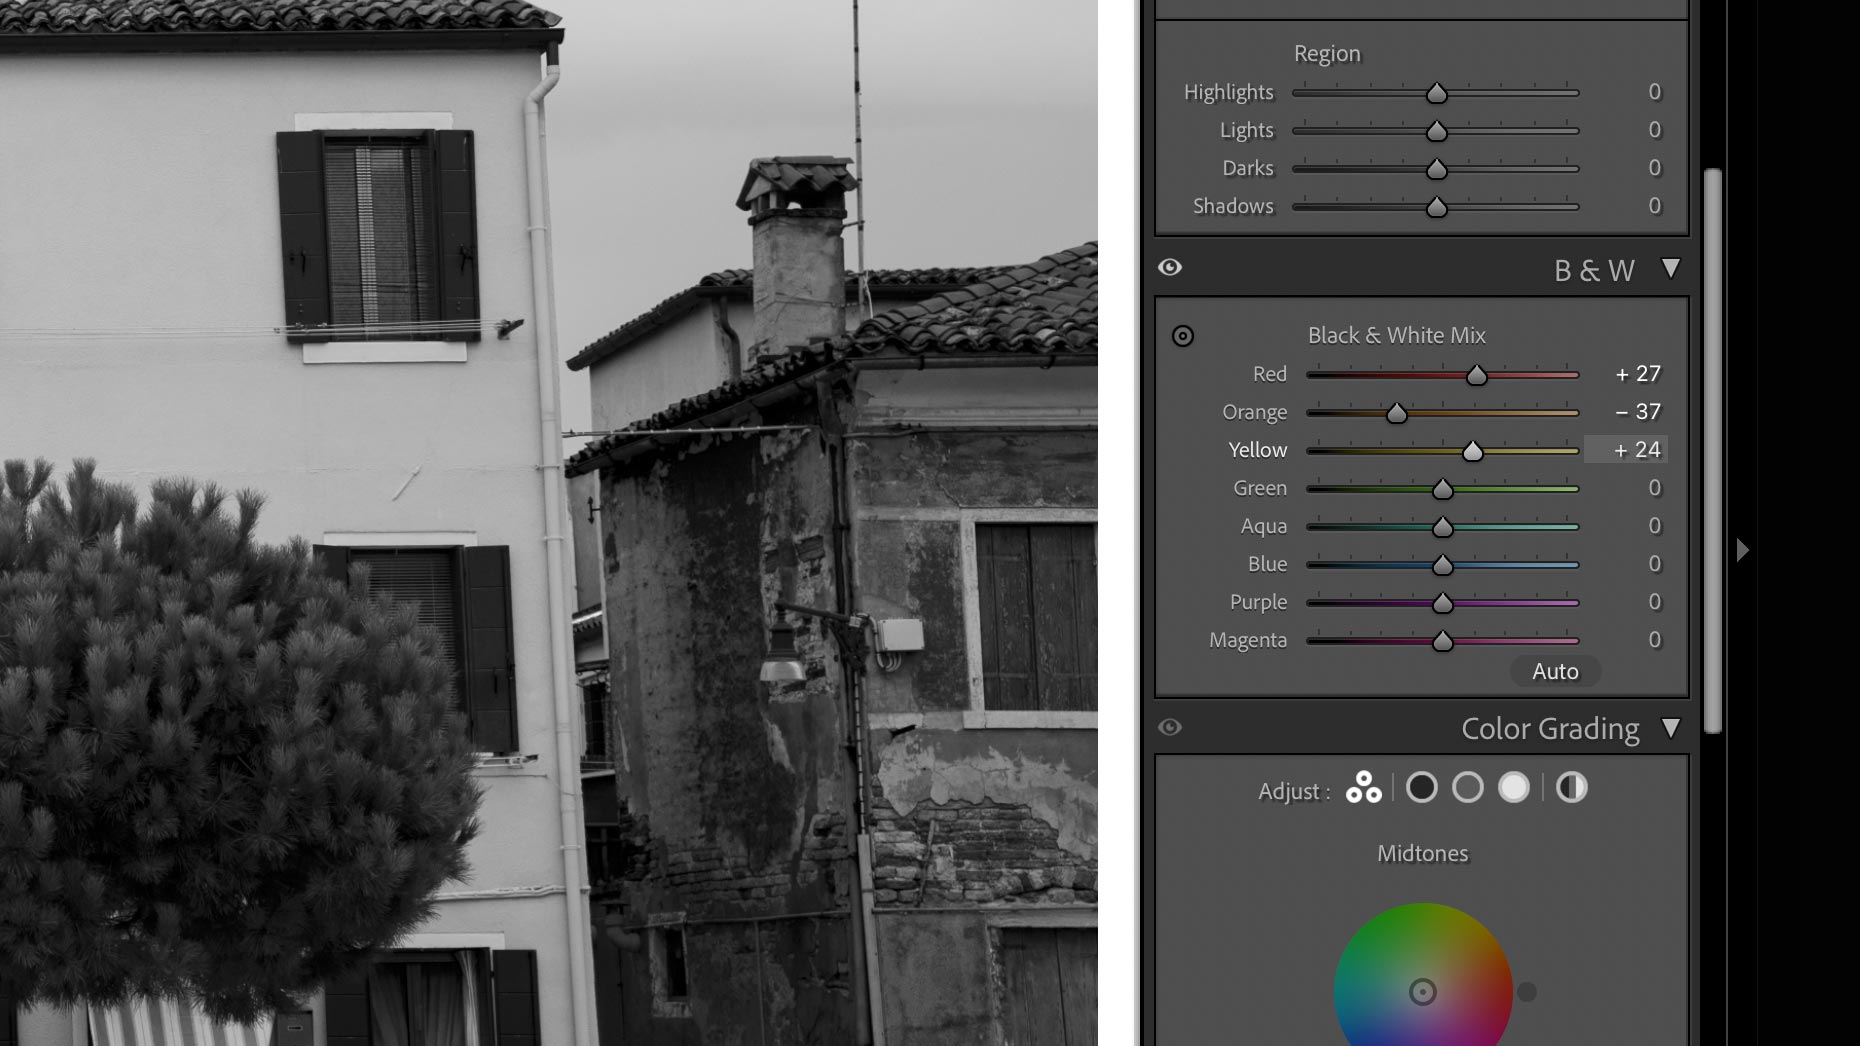
Task: Collapse the B & W panel with its triangle
Action: 1671,269
